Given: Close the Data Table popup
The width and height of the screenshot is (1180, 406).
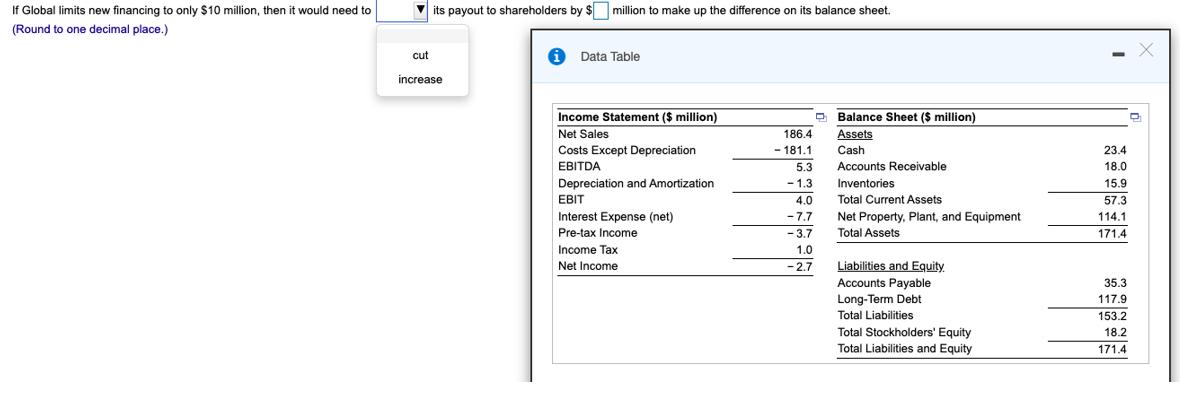Looking at the screenshot, I should point(1145,50).
